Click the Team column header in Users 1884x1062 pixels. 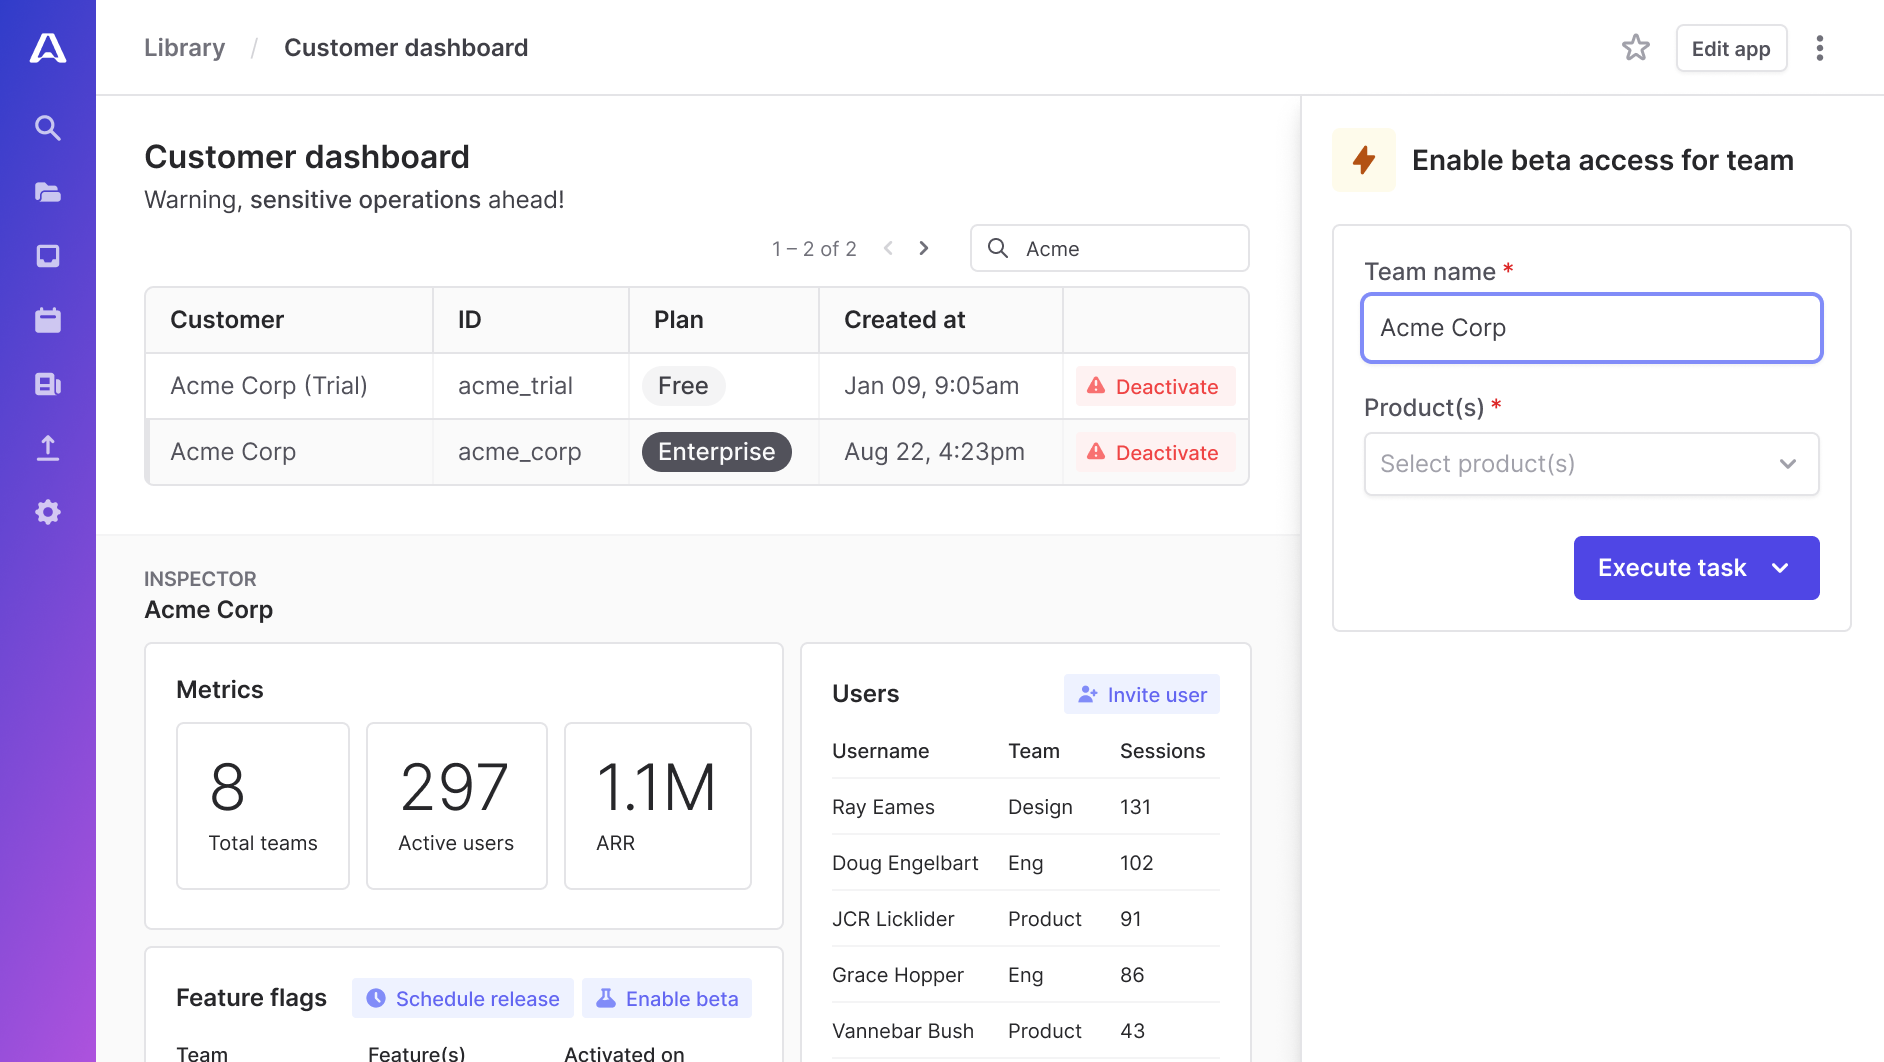[x=1034, y=751]
